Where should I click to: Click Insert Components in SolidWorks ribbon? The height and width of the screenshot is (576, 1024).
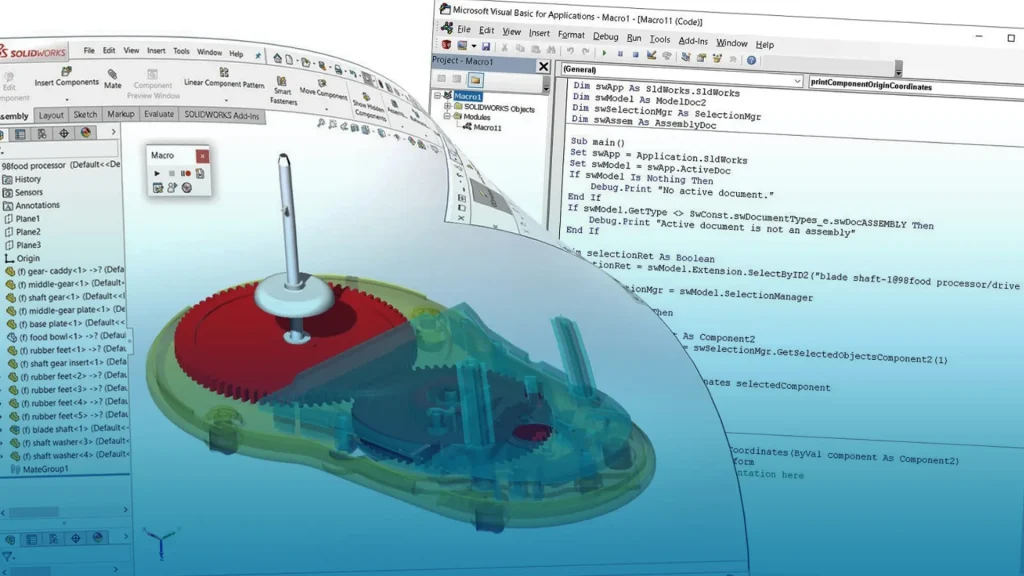pos(67,77)
